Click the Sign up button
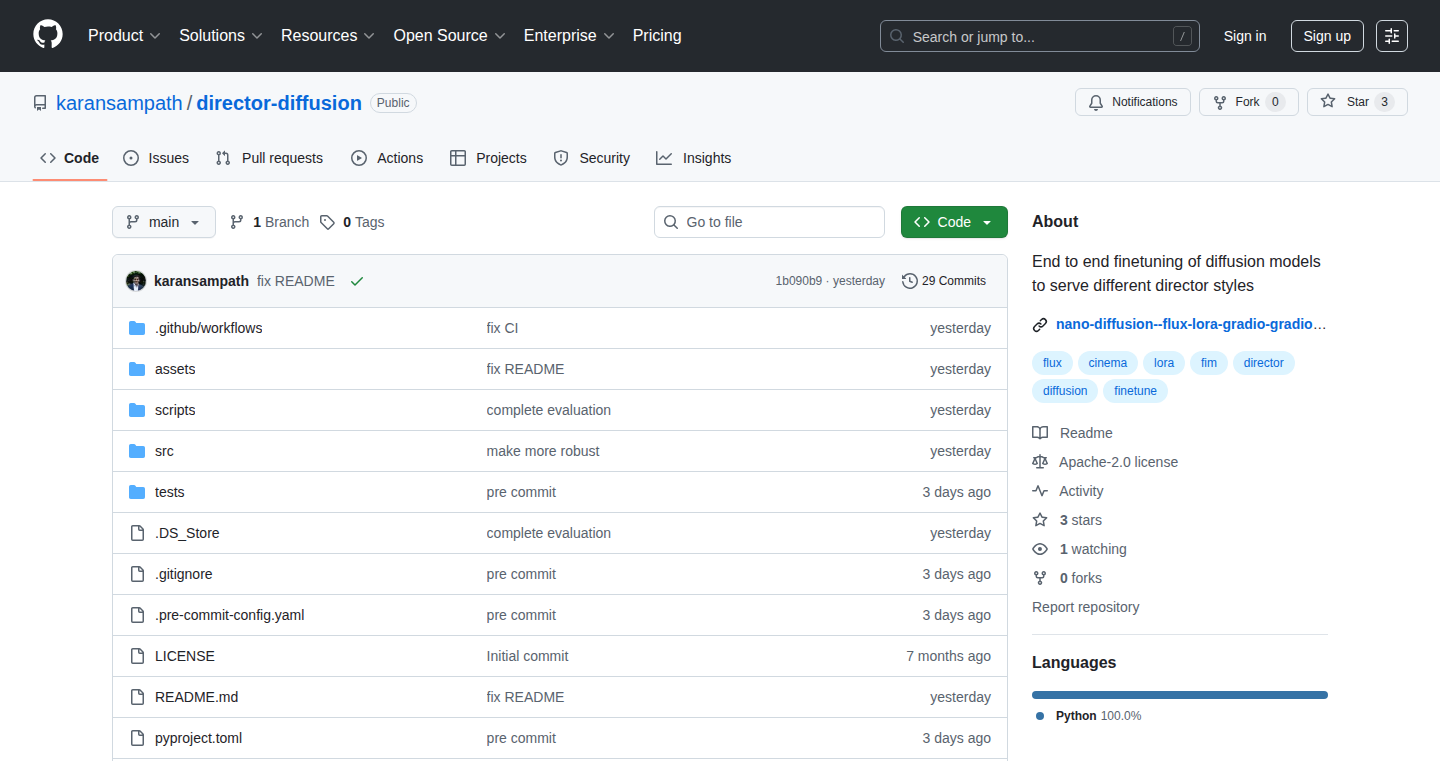The height and width of the screenshot is (761, 1440). click(x=1327, y=36)
